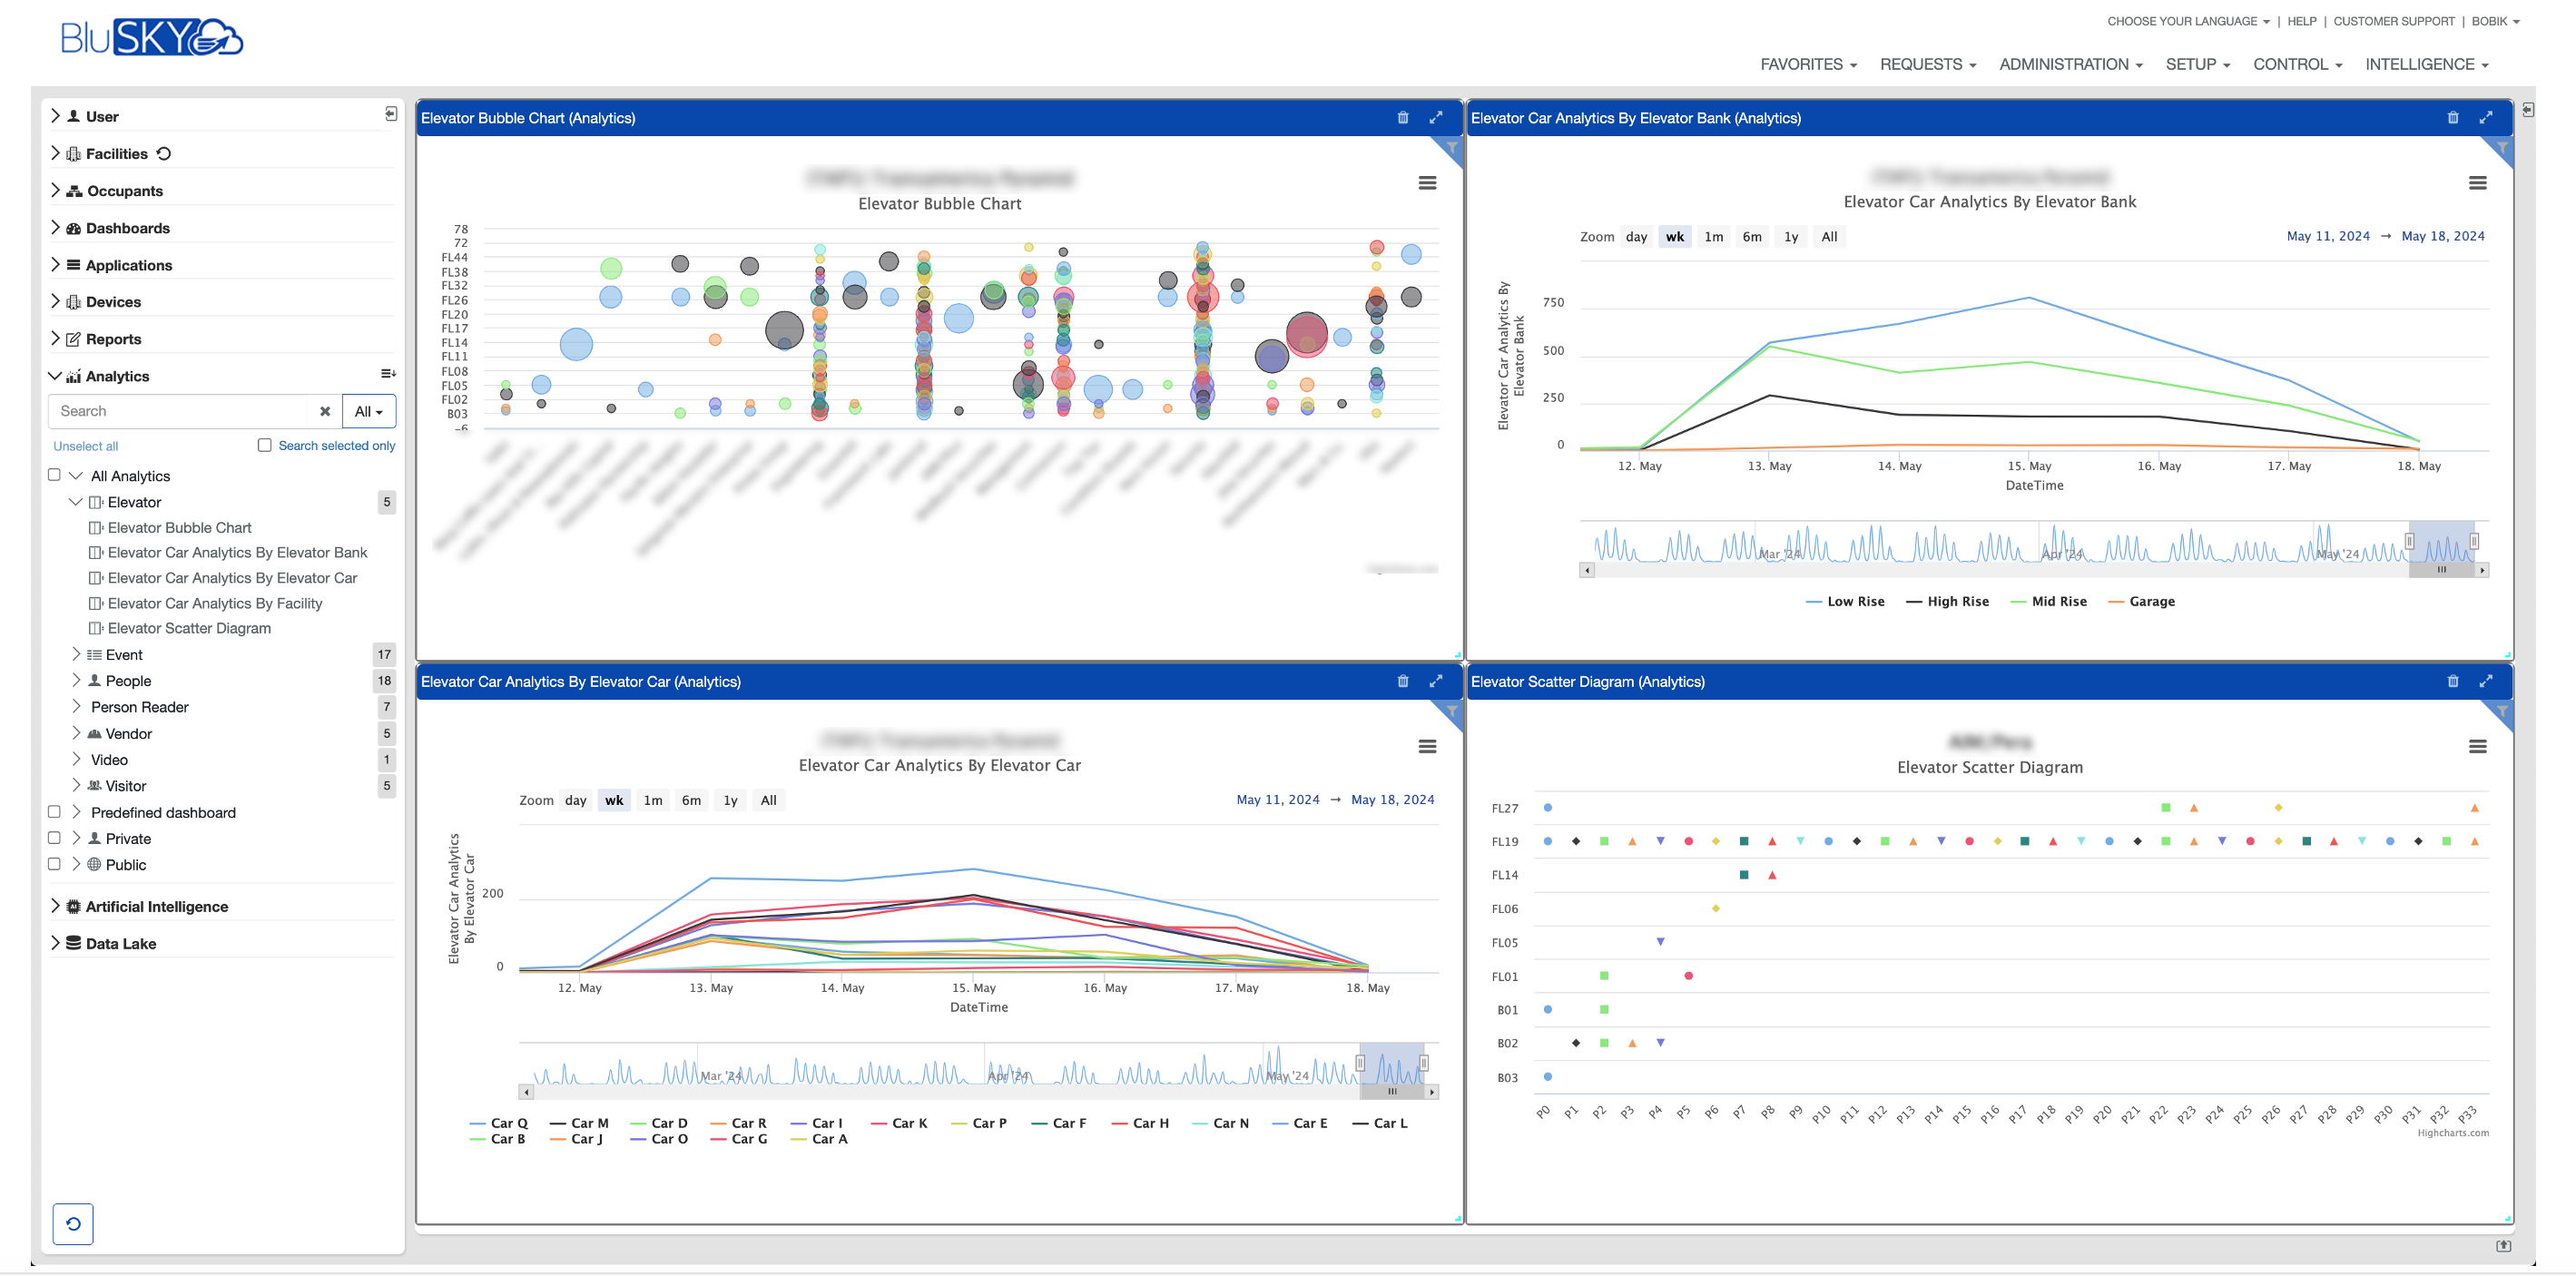Open the INTELLIGENCE menu
Viewport: 2576px width, 1276px height.
pos(2426,64)
